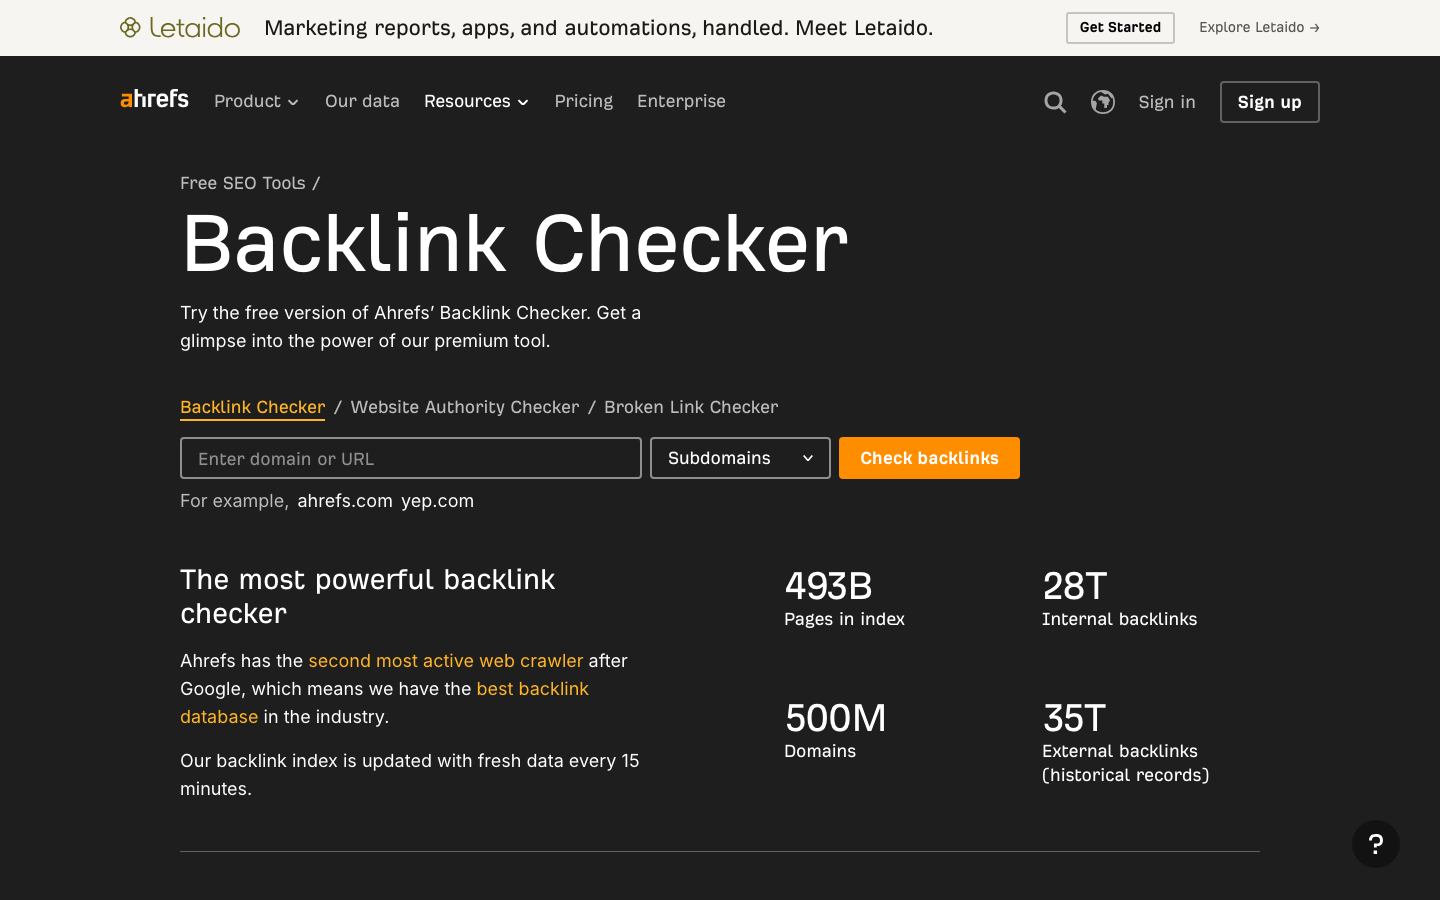Open the site search magnifier icon
This screenshot has width=1440, height=900.
click(1055, 102)
